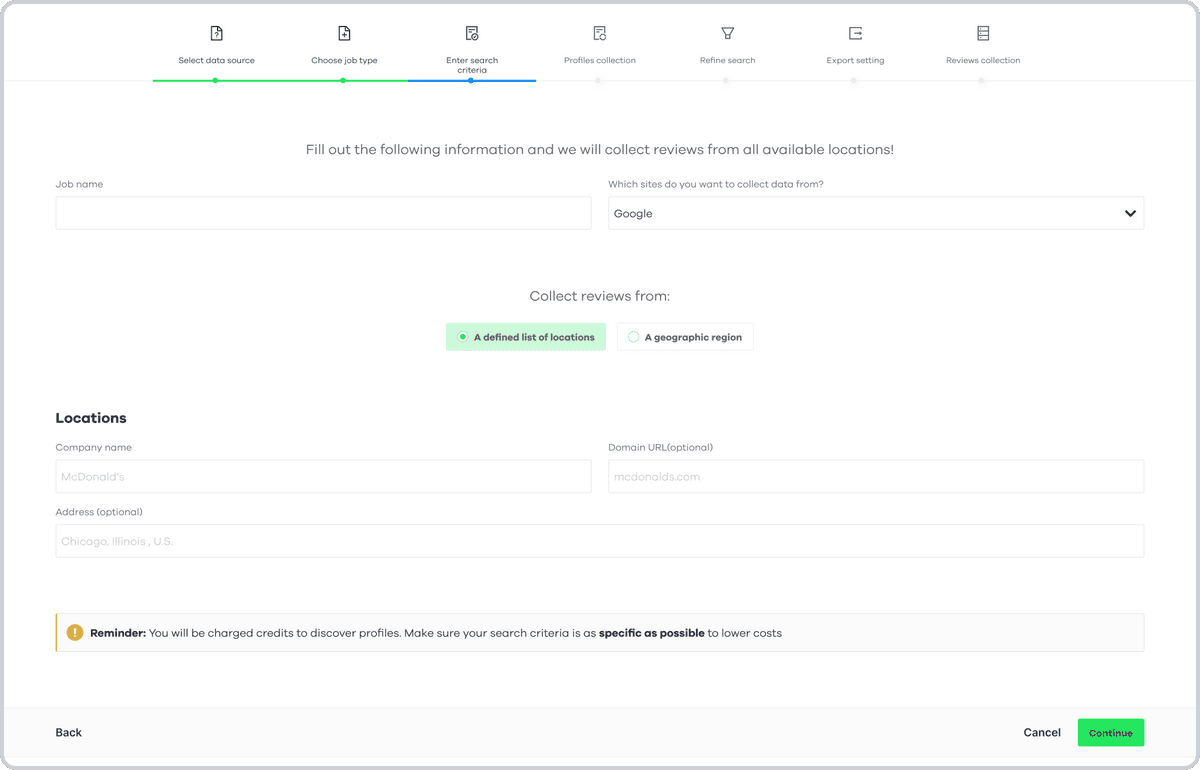The height and width of the screenshot is (770, 1200).
Task: Click the green dot under Choose job type
Action: [x=344, y=80]
